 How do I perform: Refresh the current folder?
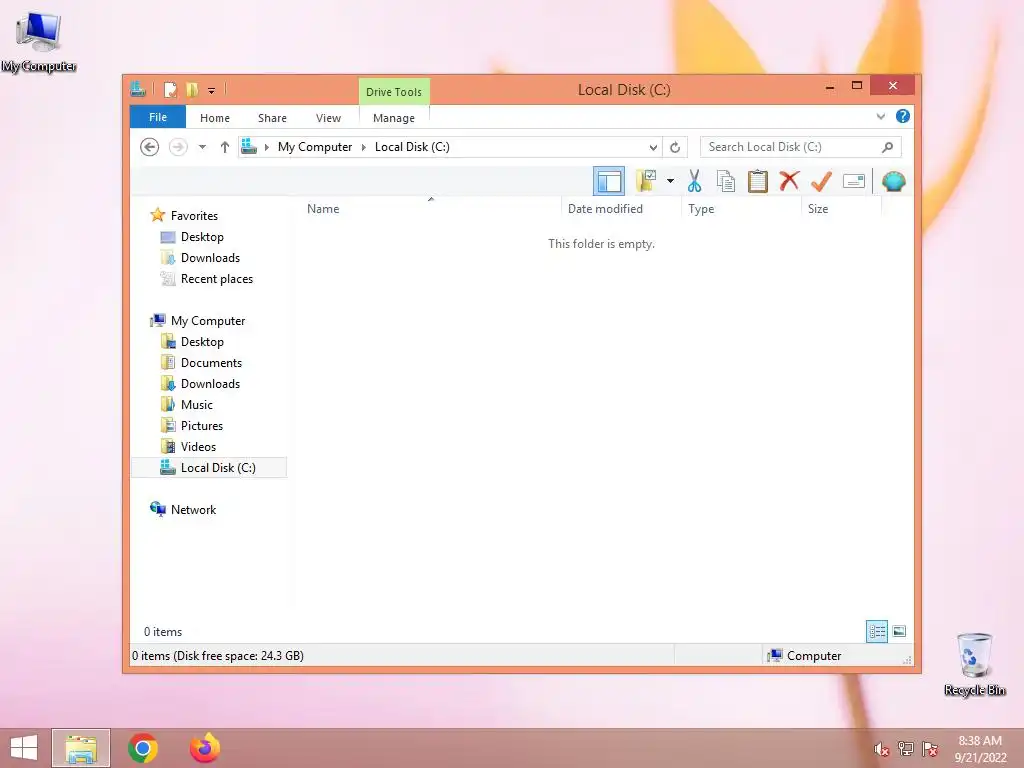(675, 148)
